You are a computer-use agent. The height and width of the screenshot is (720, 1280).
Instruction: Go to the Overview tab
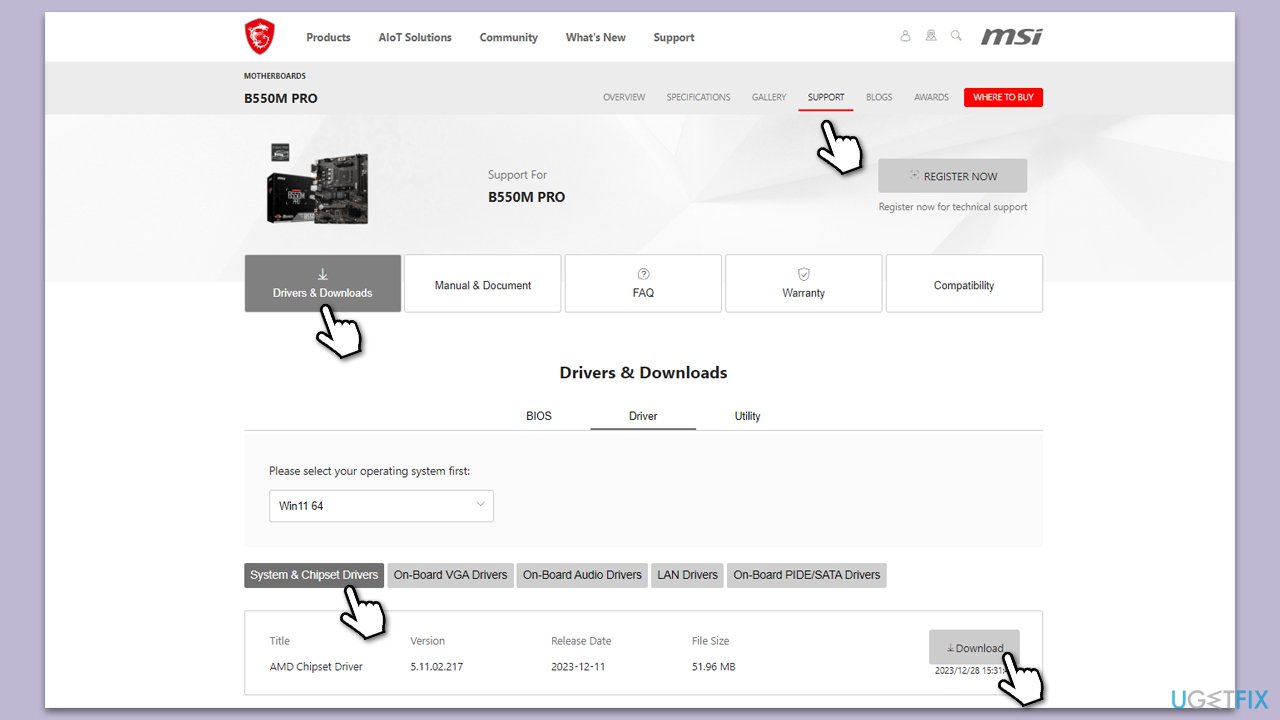pos(624,97)
